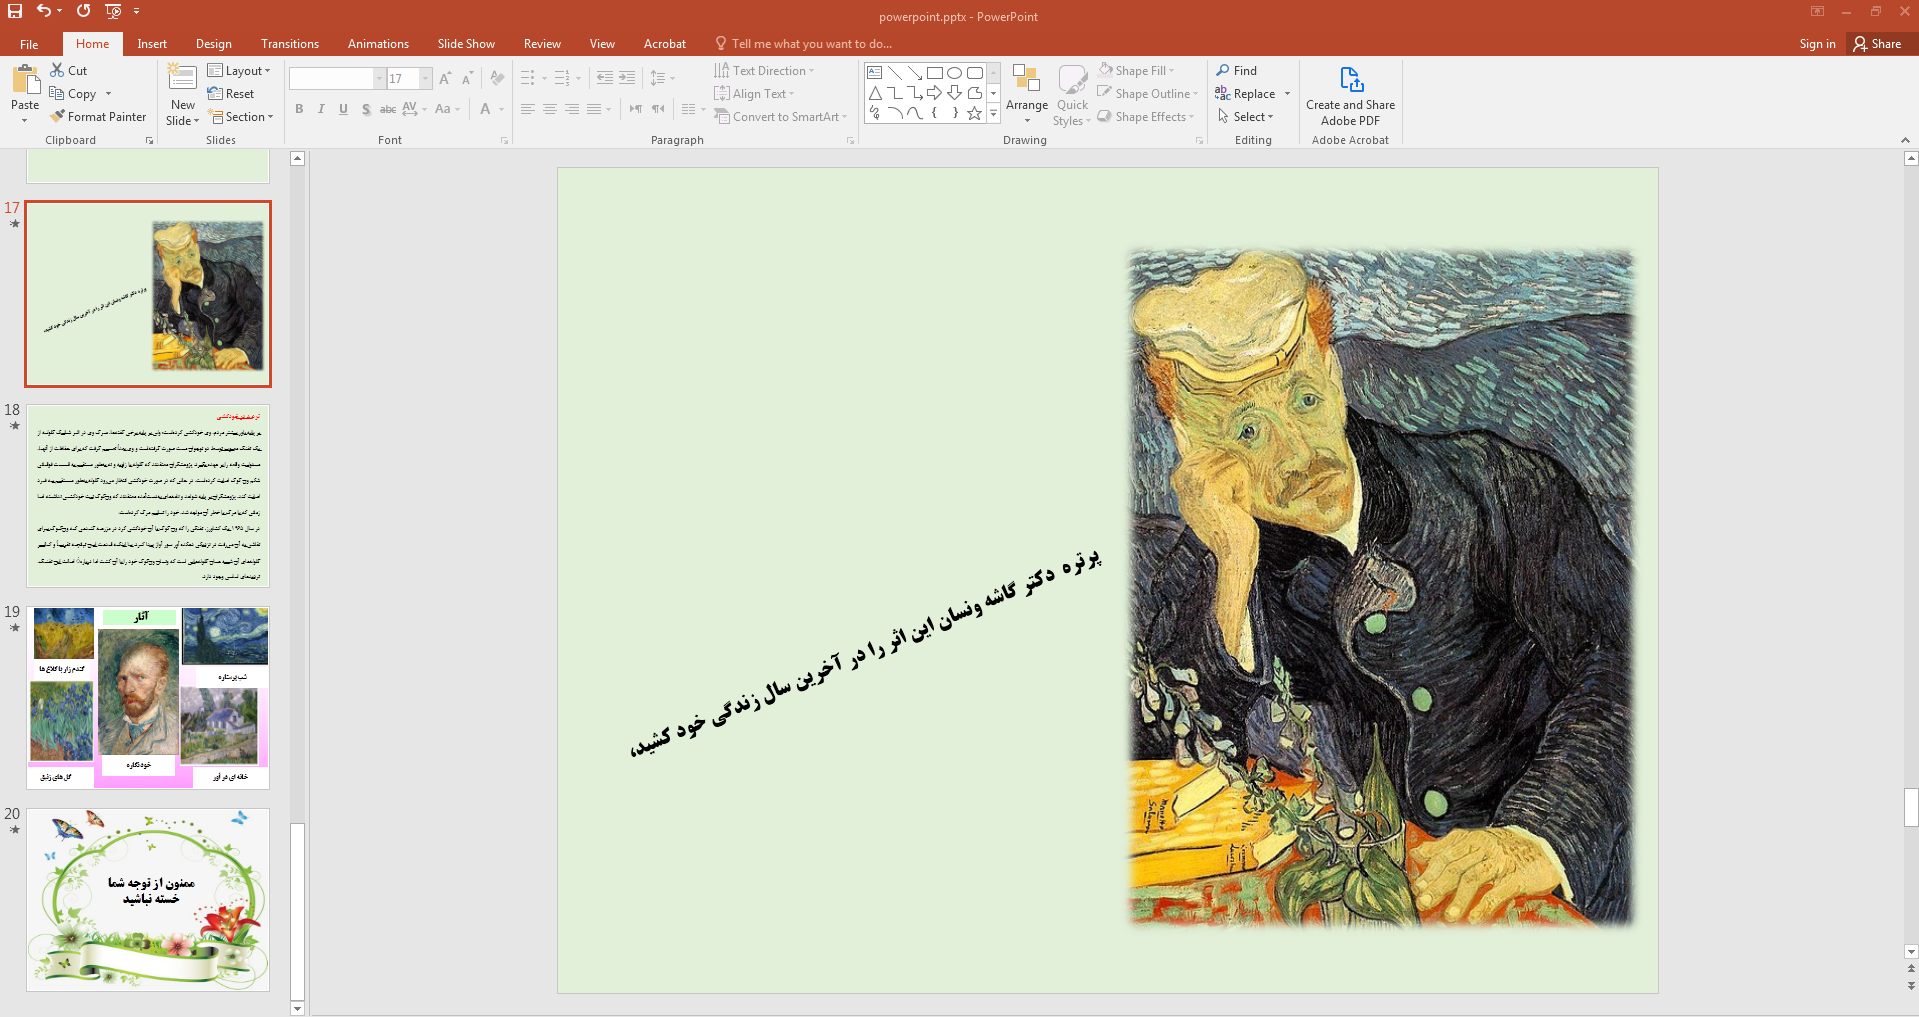Toggle italic formatting
Image resolution: width=1919 pixels, height=1017 pixels.
pos(321,109)
